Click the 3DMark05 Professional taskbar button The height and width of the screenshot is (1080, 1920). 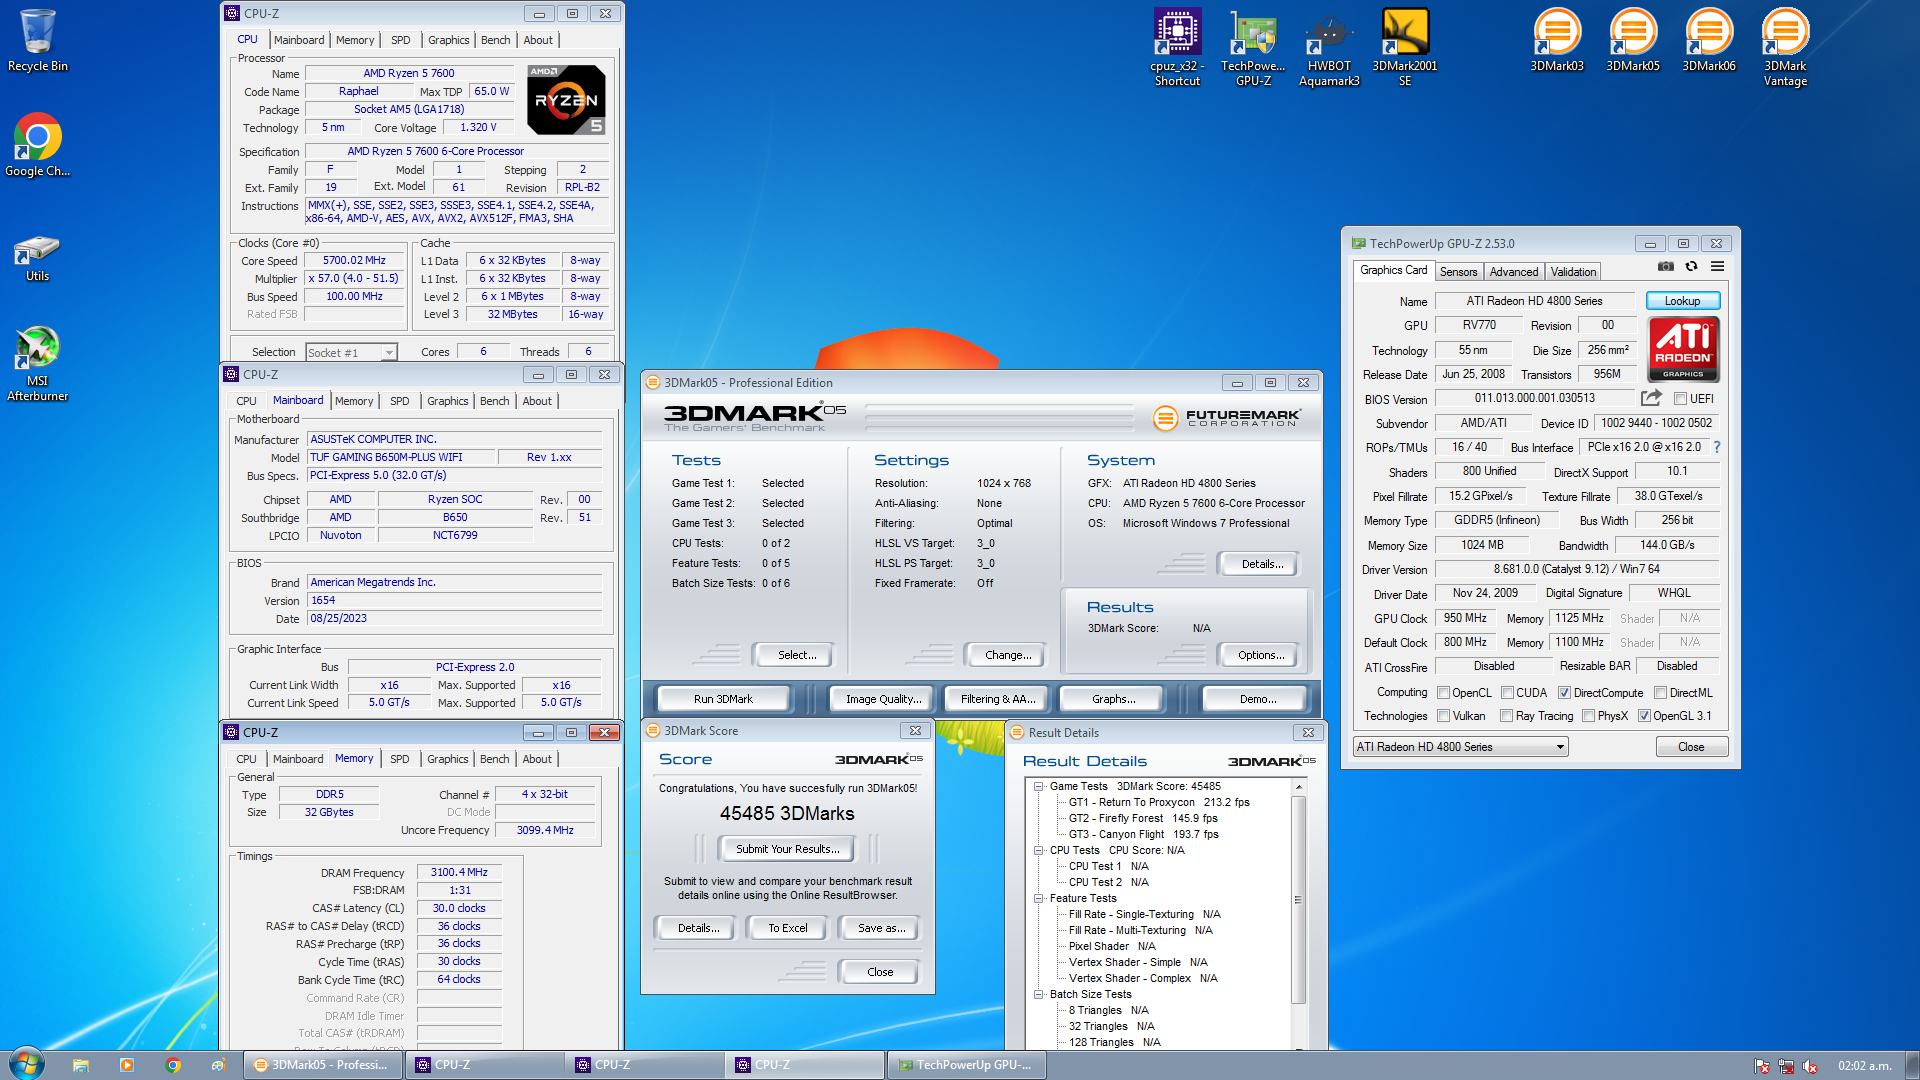click(323, 1065)
